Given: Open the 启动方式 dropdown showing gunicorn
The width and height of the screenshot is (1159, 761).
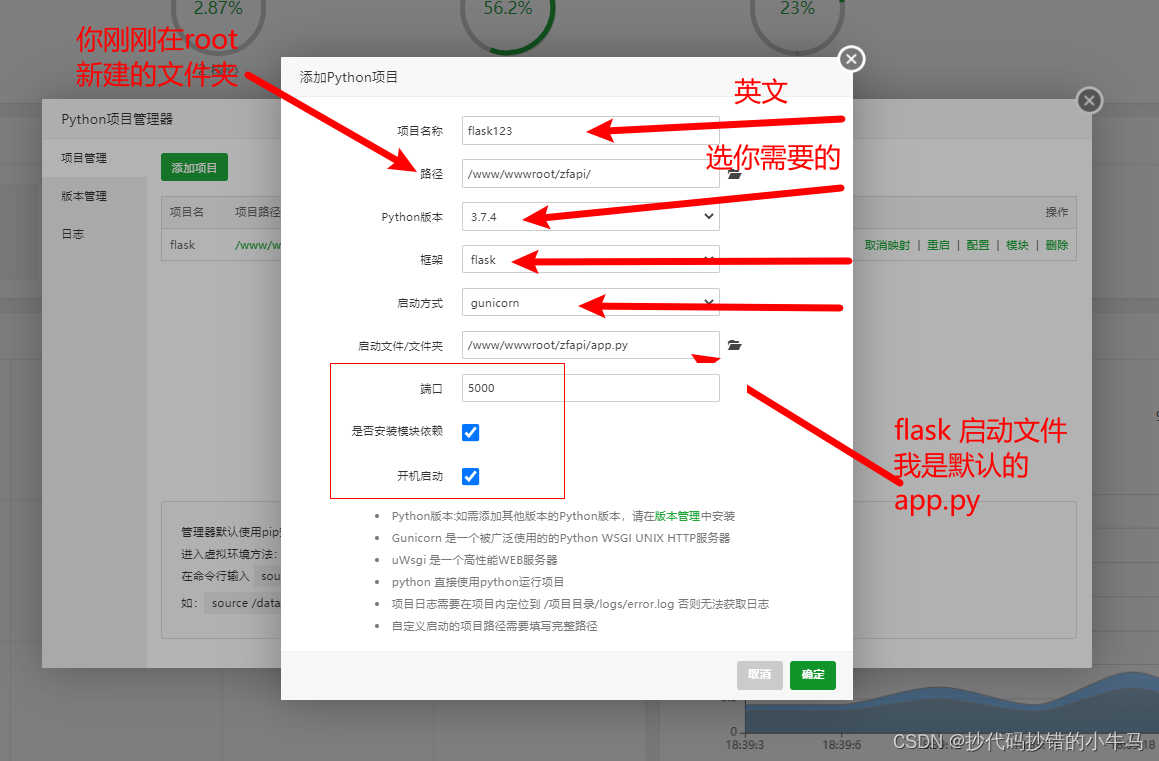Looking at the screenshot, I should (x=591, y=302).
